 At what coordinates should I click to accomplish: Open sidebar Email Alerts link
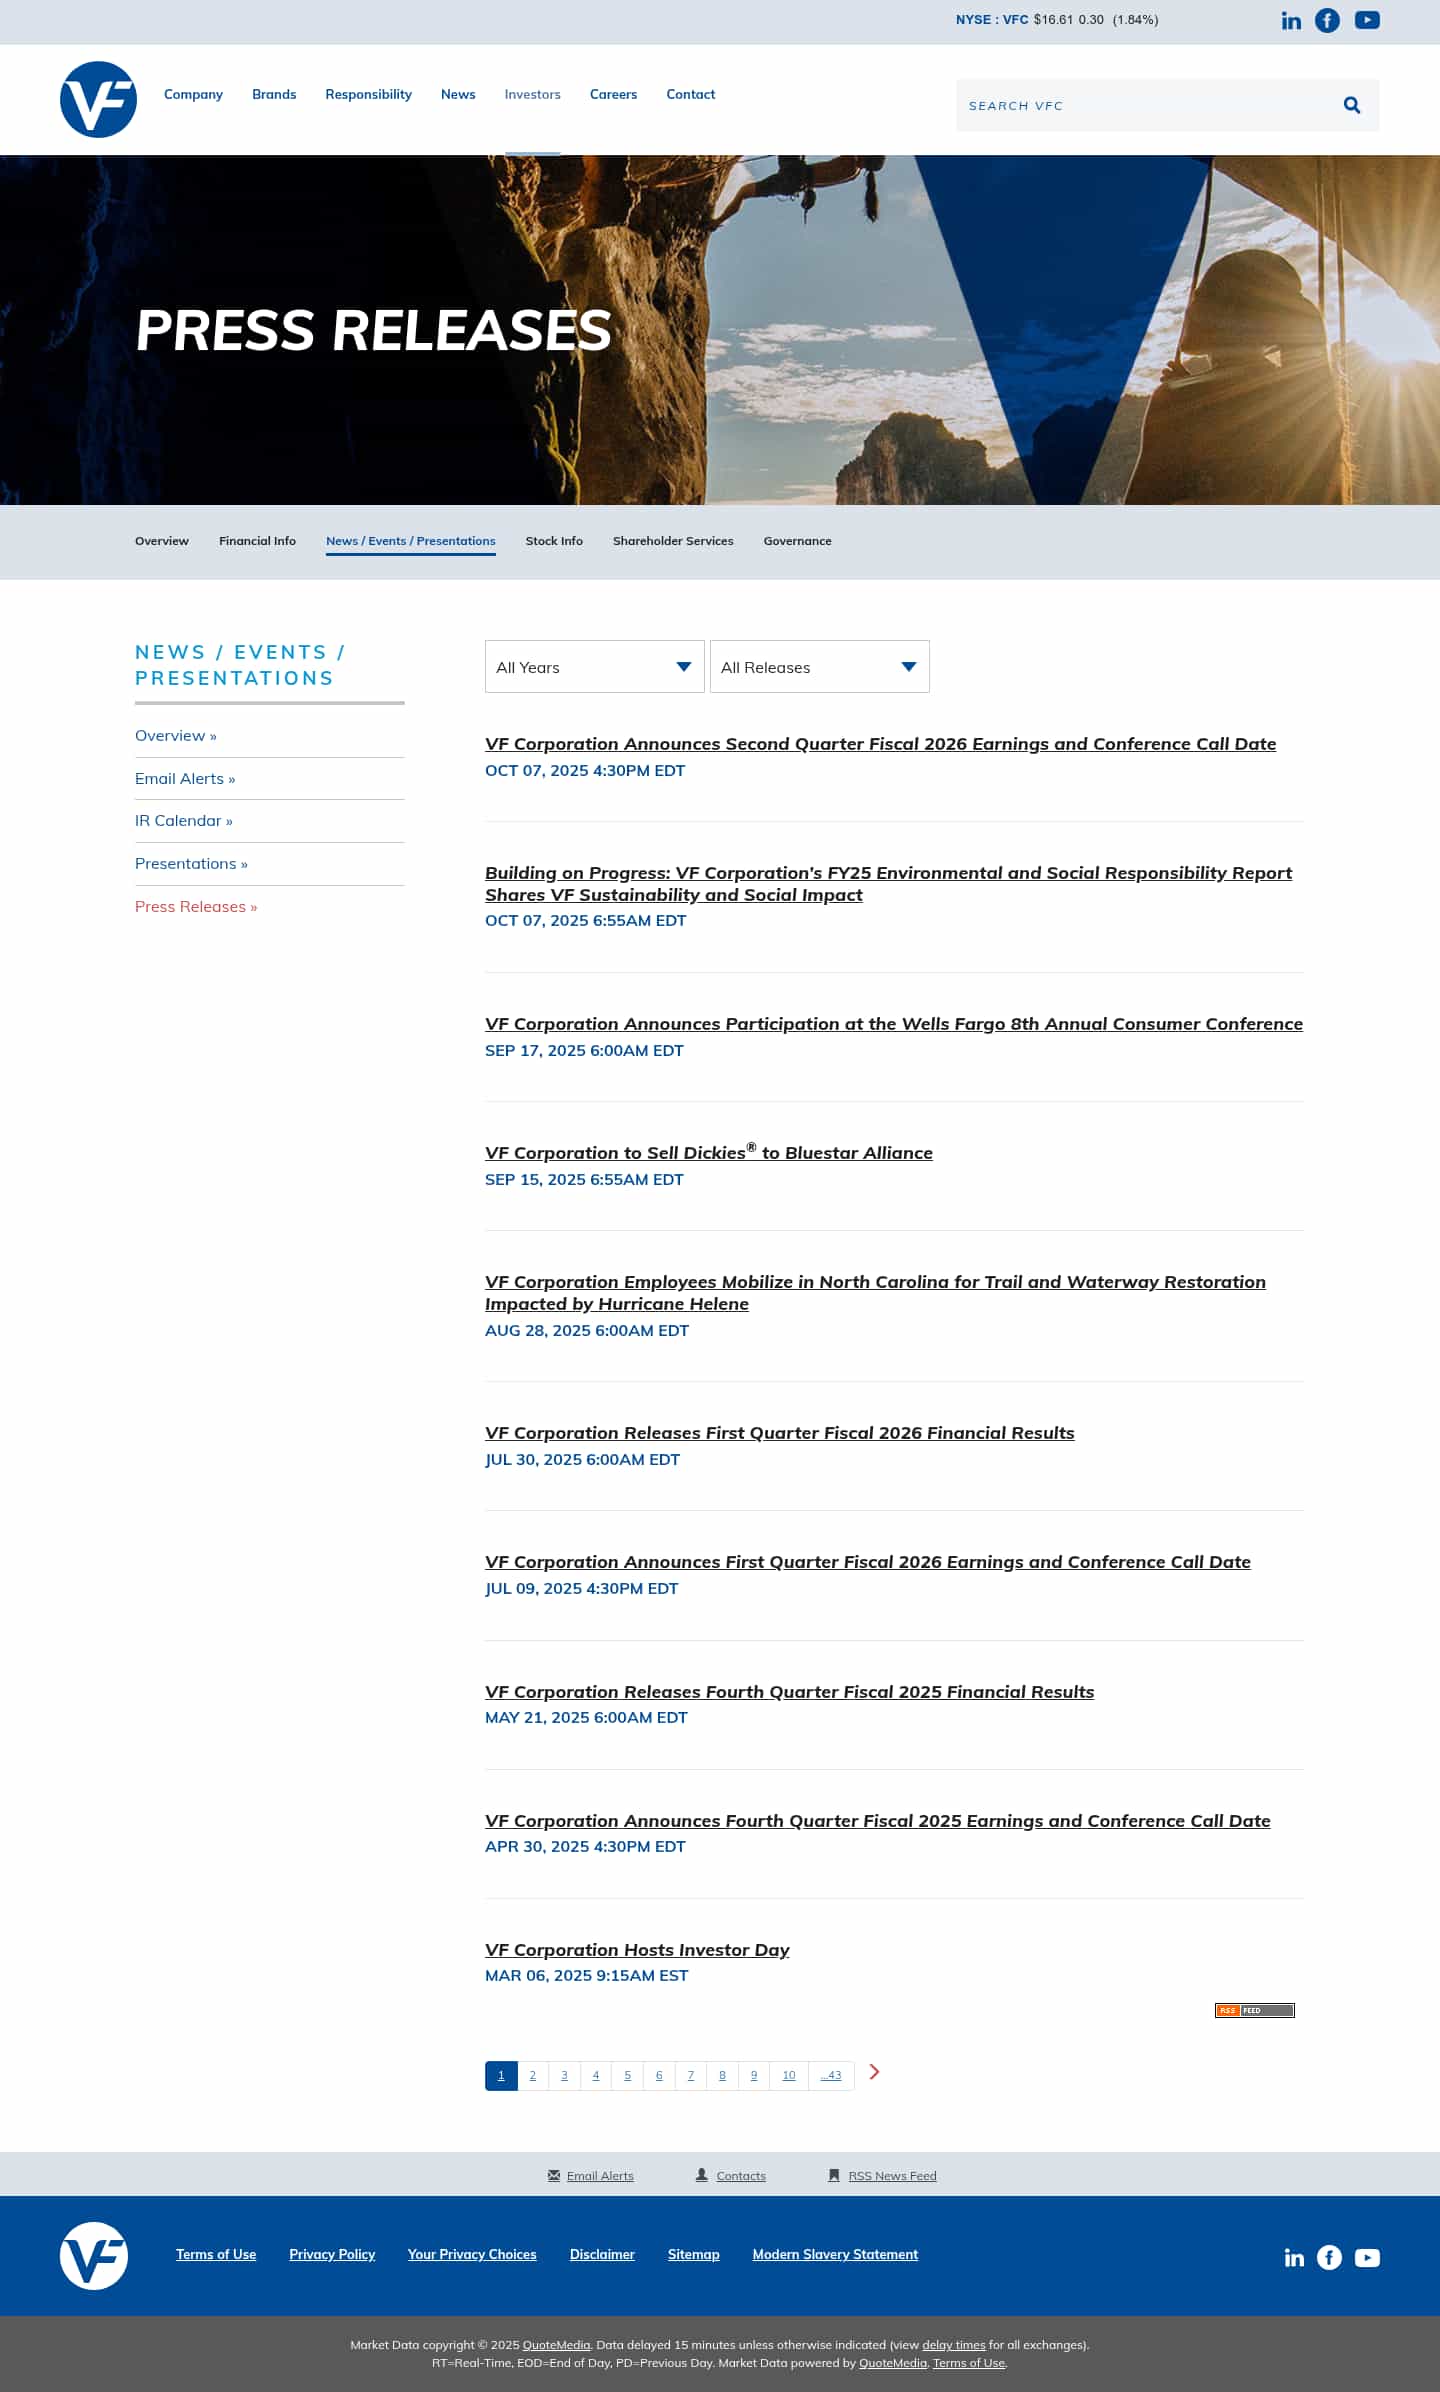(185, 779)
